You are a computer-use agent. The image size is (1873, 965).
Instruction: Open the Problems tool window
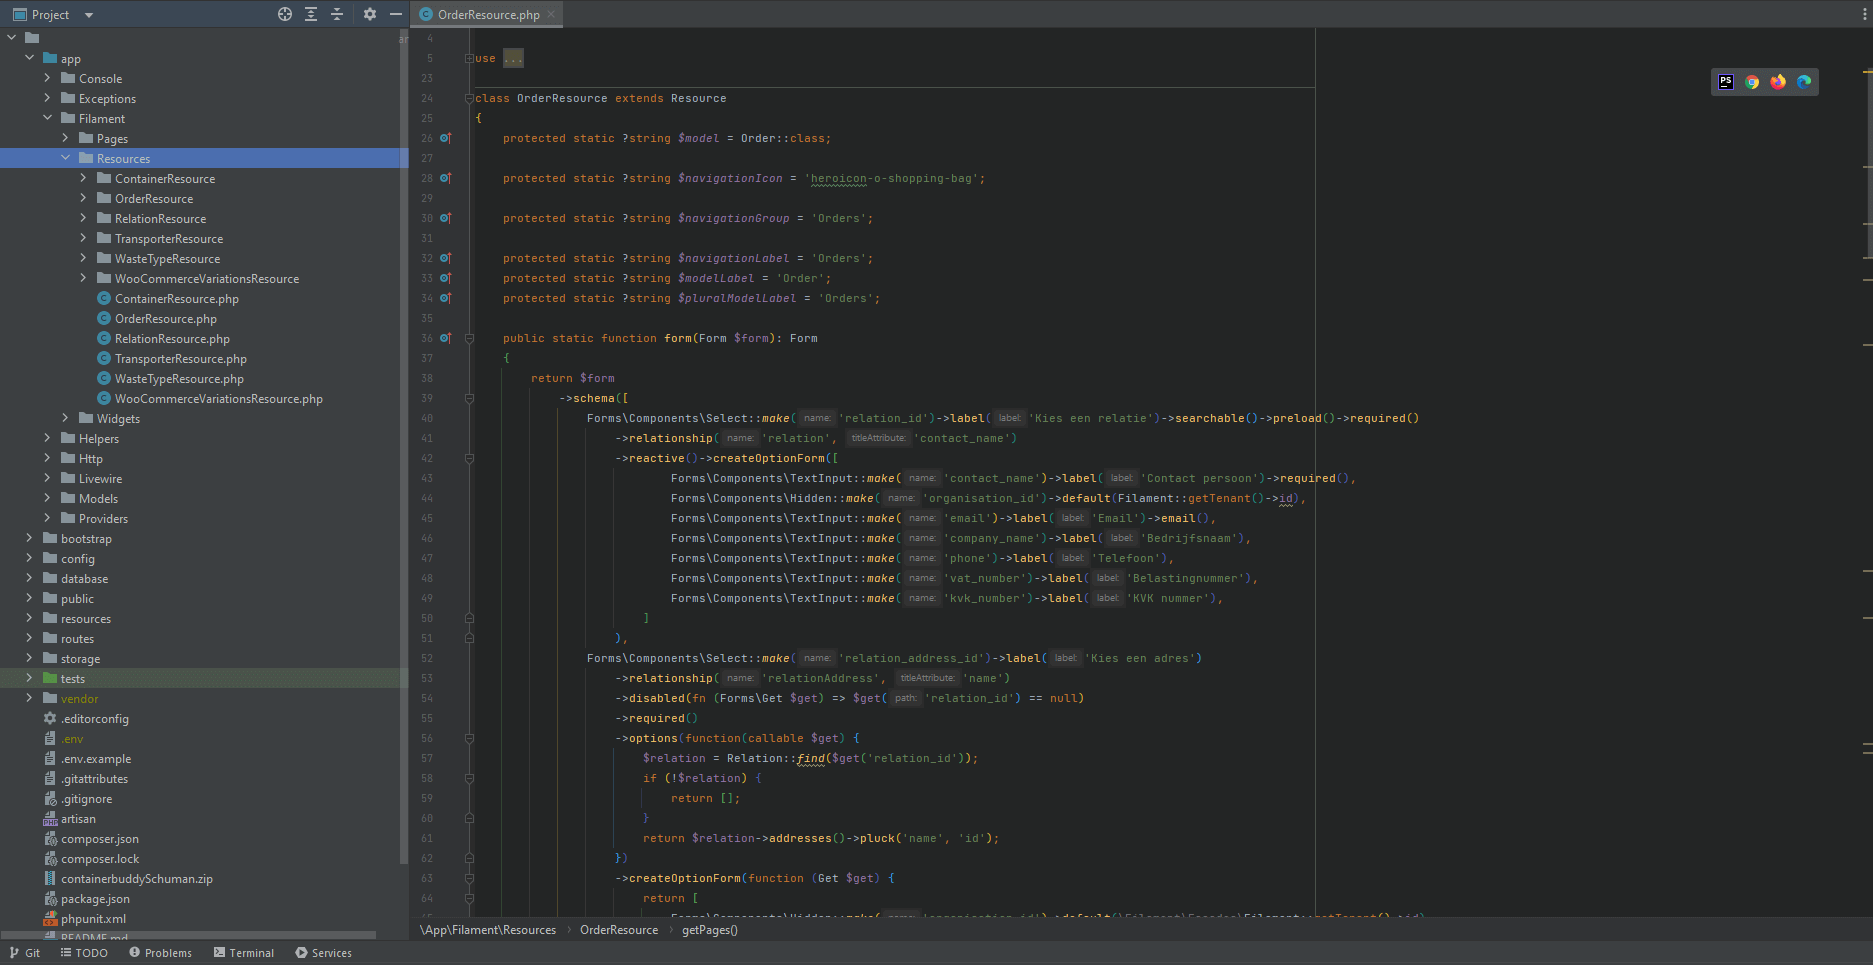(x=160, y=953)
